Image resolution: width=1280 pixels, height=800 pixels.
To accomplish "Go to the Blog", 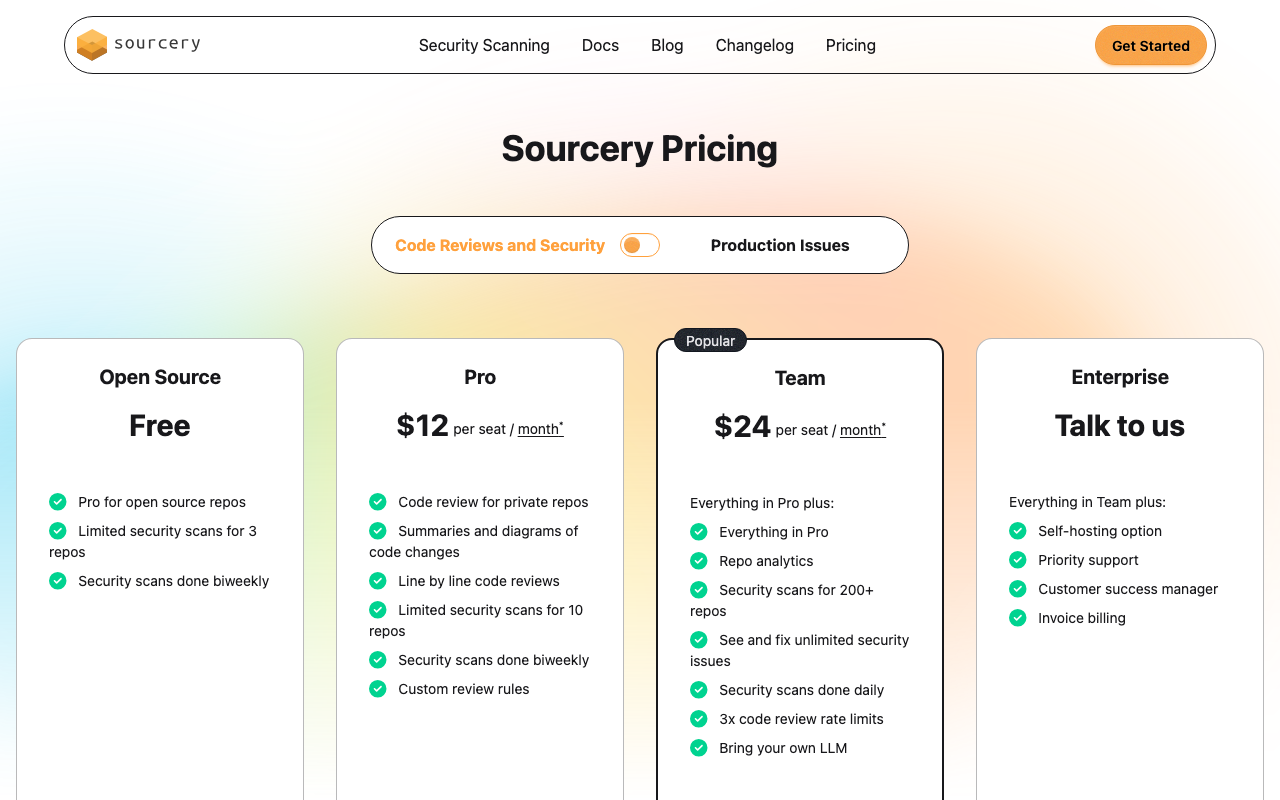I will tap(667, 45).
